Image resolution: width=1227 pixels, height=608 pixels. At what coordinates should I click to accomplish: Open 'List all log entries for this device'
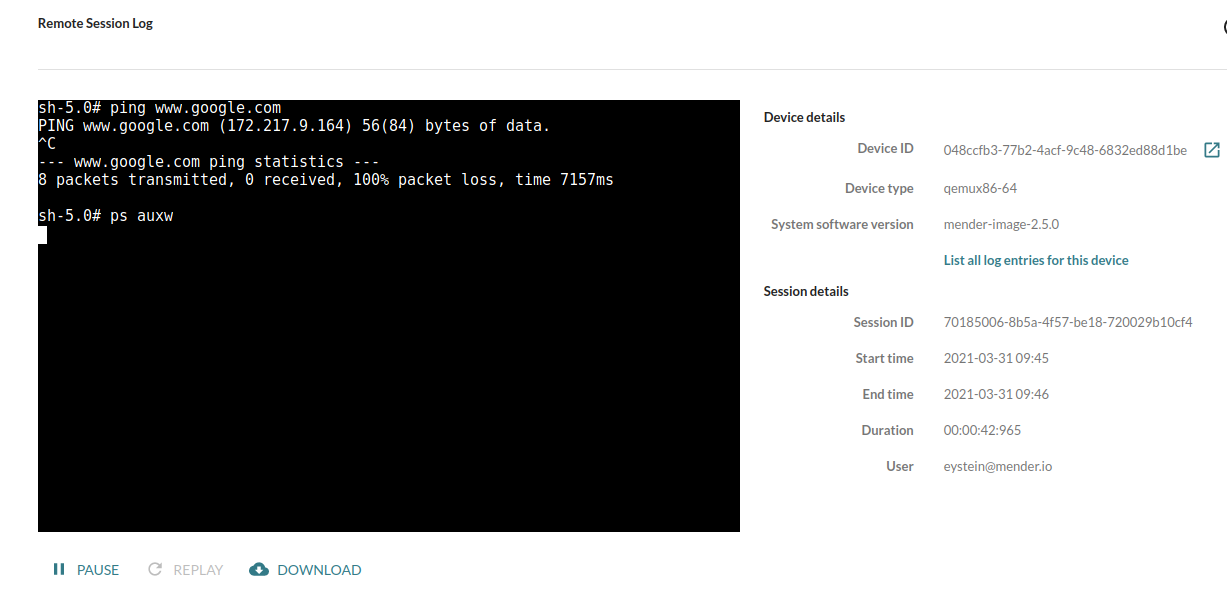click(1036, 259)
